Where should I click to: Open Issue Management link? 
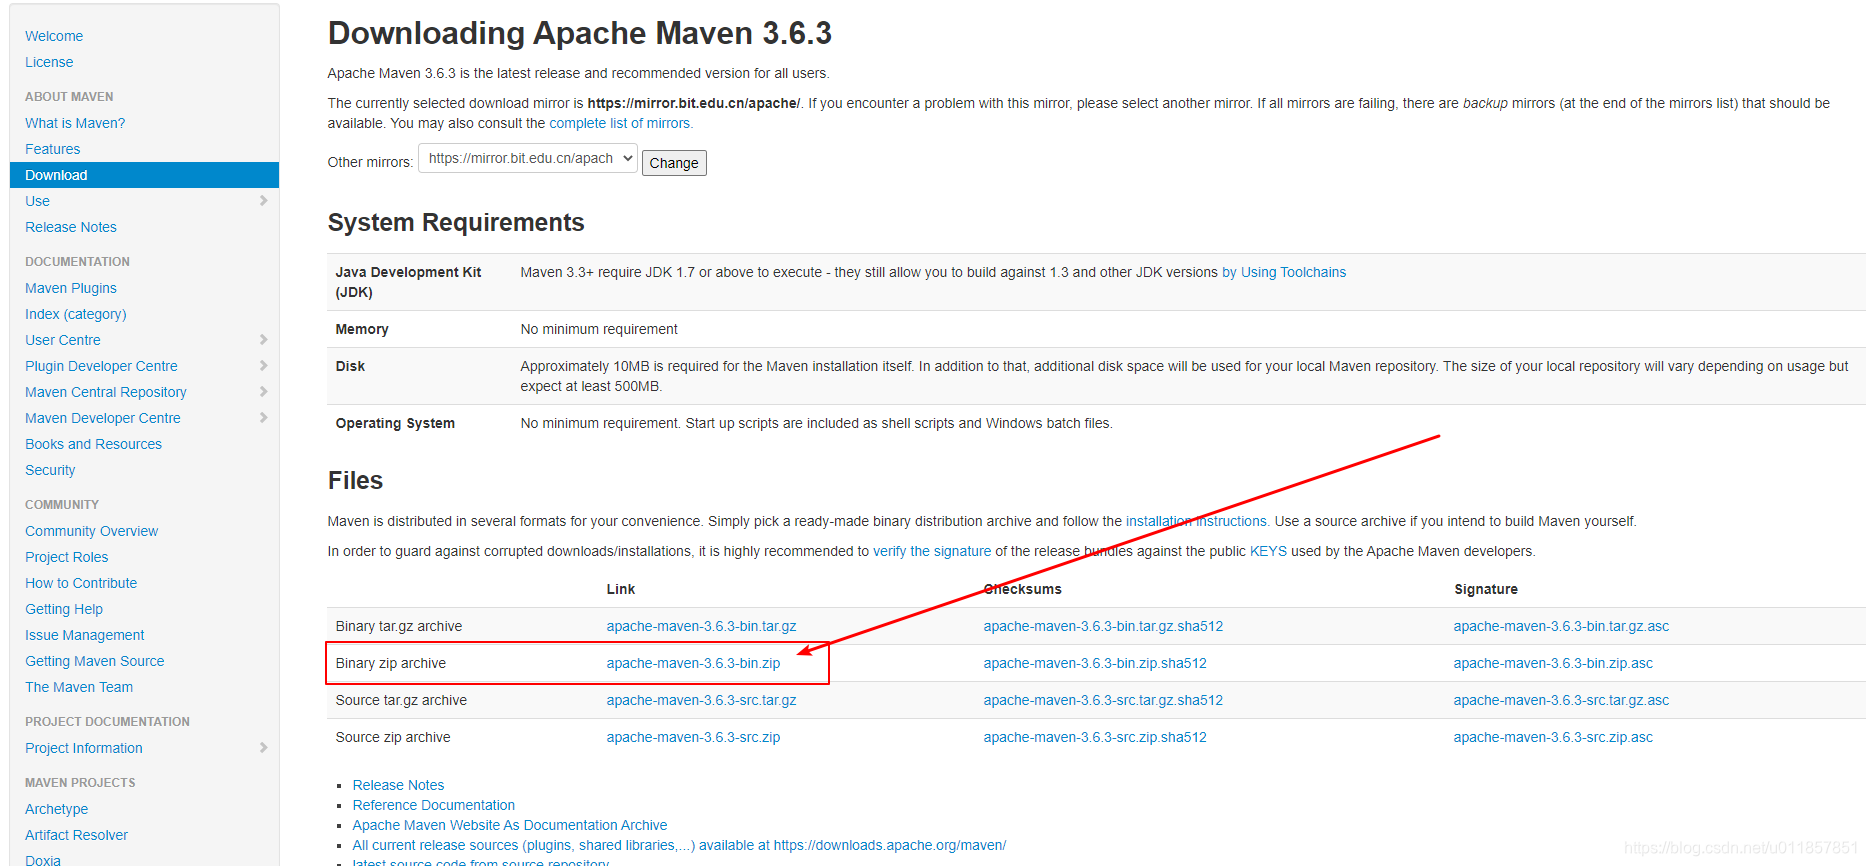pos(85,635)
